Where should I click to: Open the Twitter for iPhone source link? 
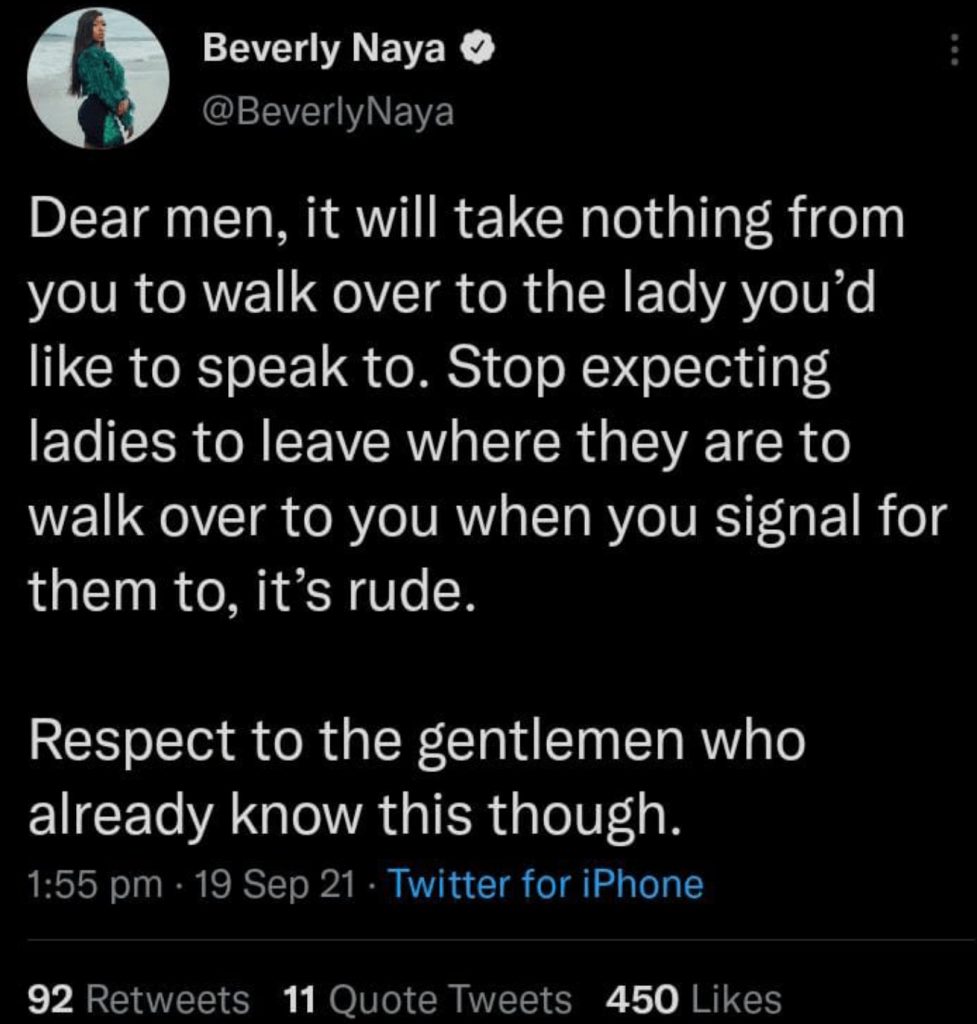click(x=544, y=884)
